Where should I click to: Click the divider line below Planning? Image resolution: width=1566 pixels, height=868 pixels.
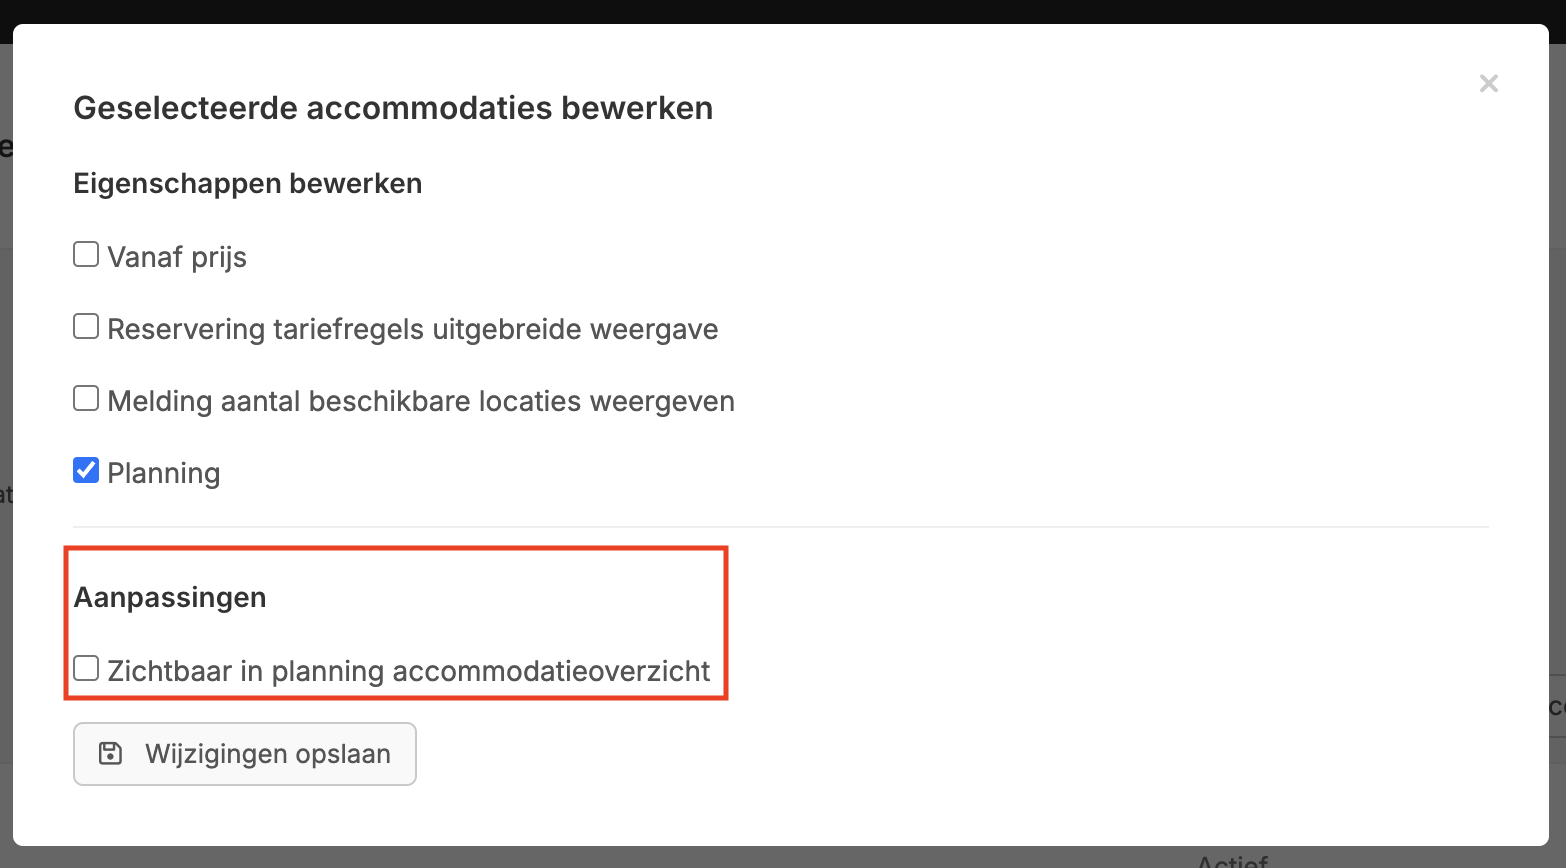pos(780,527)
